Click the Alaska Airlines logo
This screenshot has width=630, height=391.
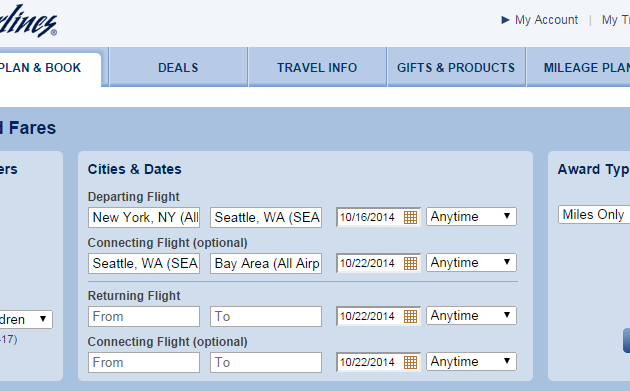click(27, 21)
